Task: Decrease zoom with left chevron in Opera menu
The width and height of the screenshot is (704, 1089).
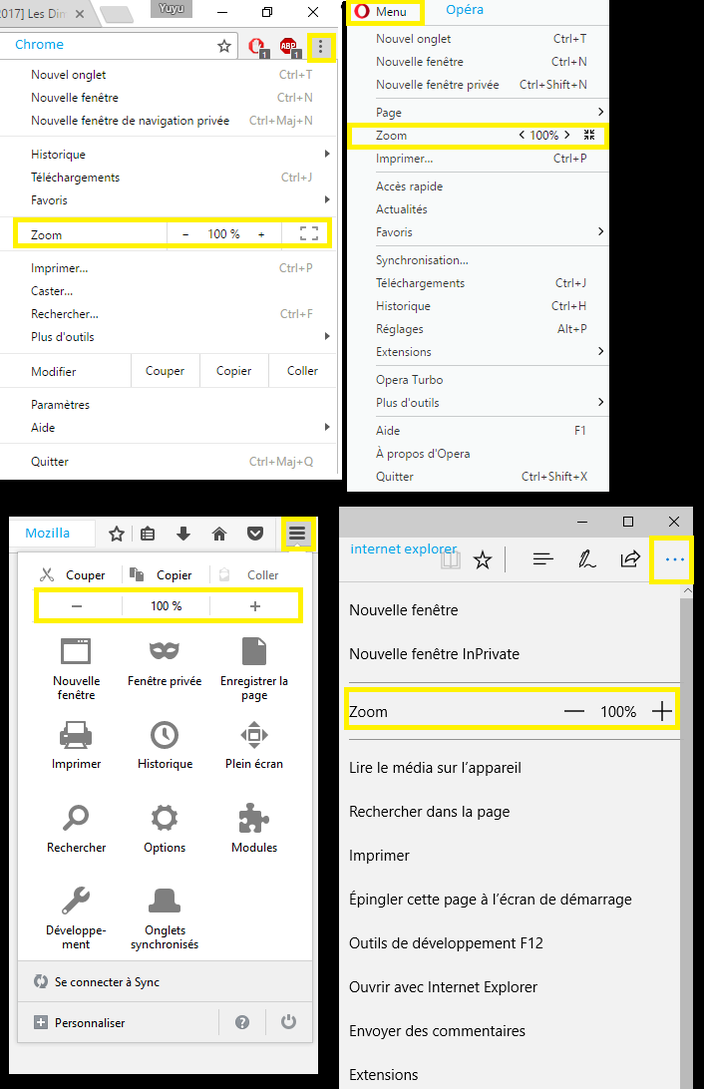Action: click(521, 135)
